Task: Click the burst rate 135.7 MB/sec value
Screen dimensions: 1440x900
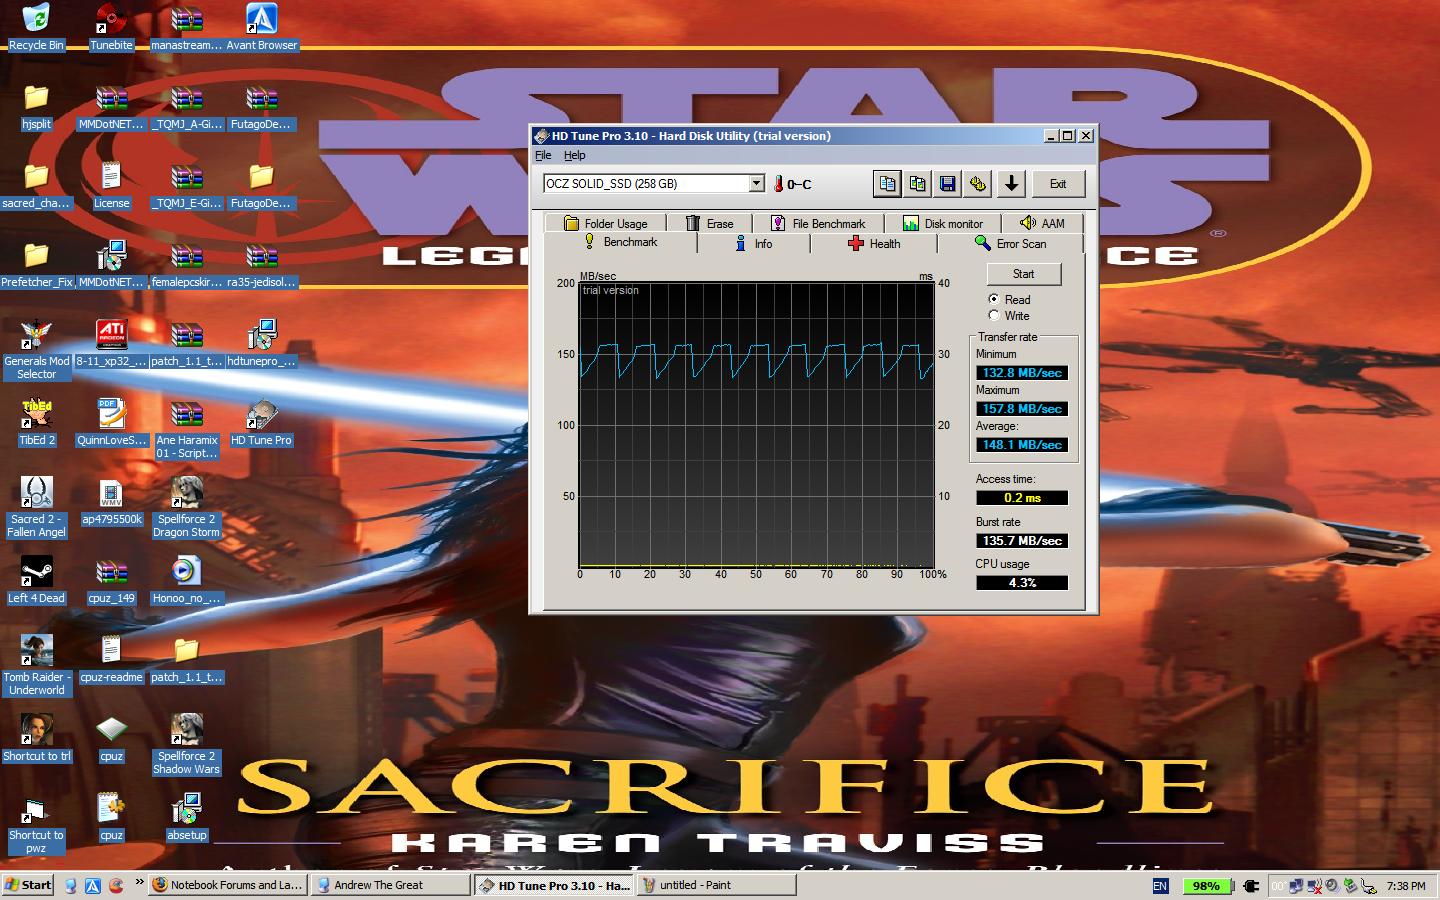Action: (x=1022, y=540)
